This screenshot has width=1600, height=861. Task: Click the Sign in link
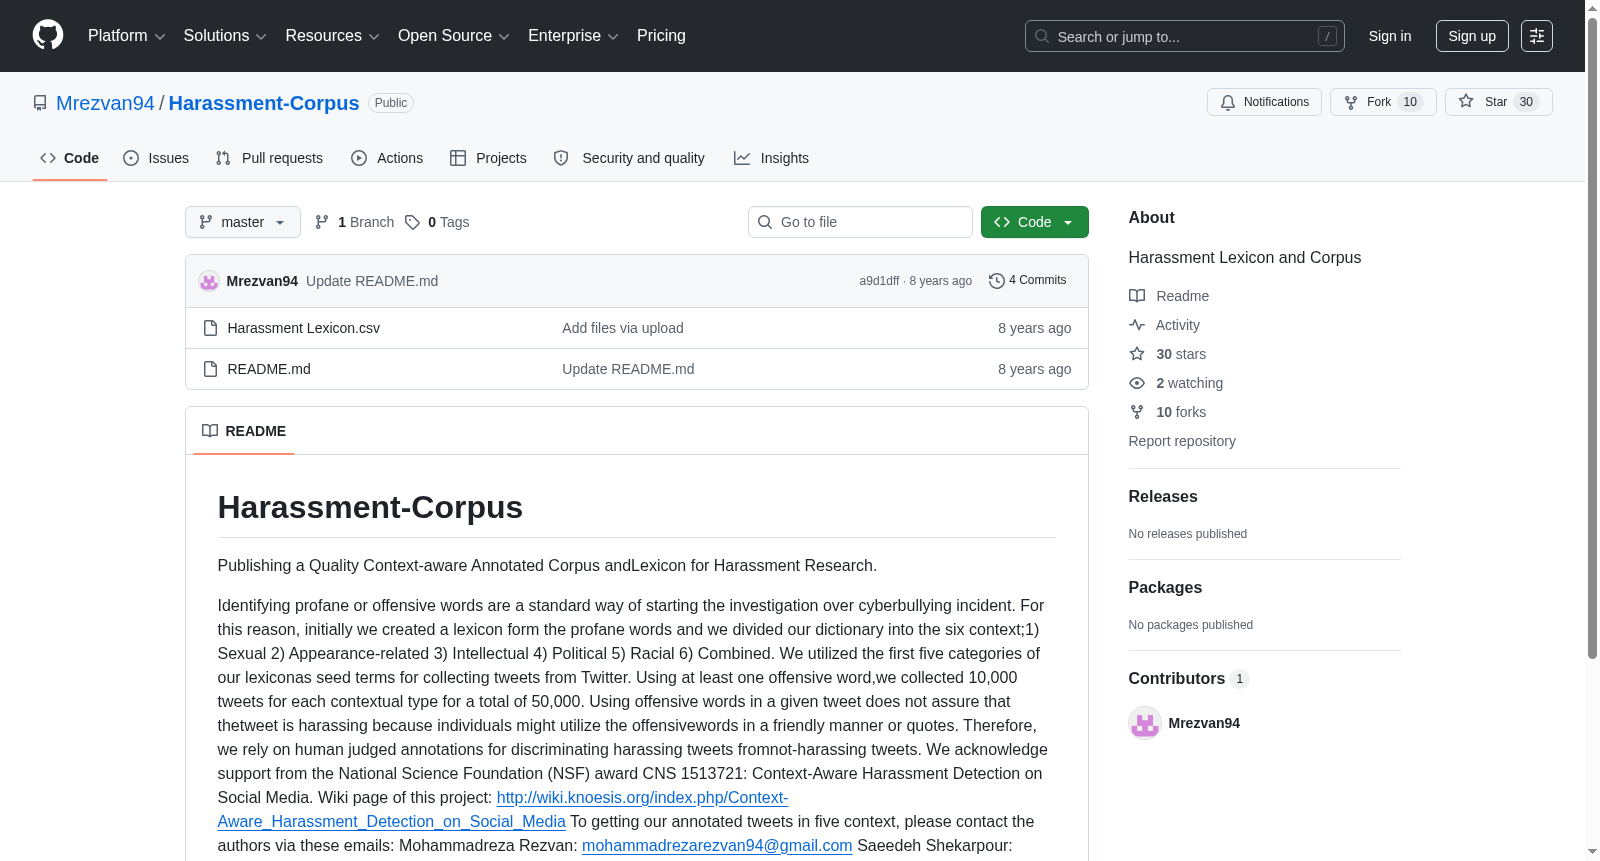[1390, 36]
